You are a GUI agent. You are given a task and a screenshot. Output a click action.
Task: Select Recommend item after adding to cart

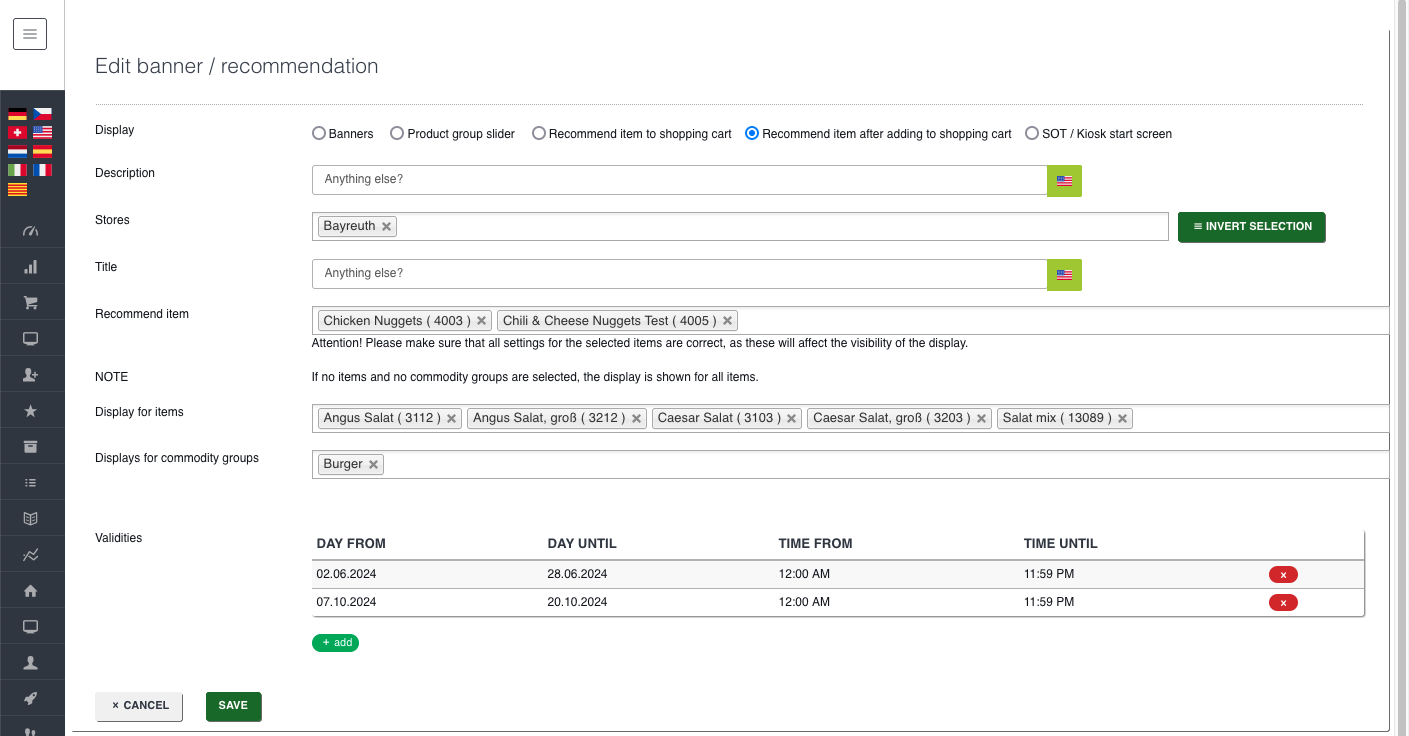tap(752, 133)
